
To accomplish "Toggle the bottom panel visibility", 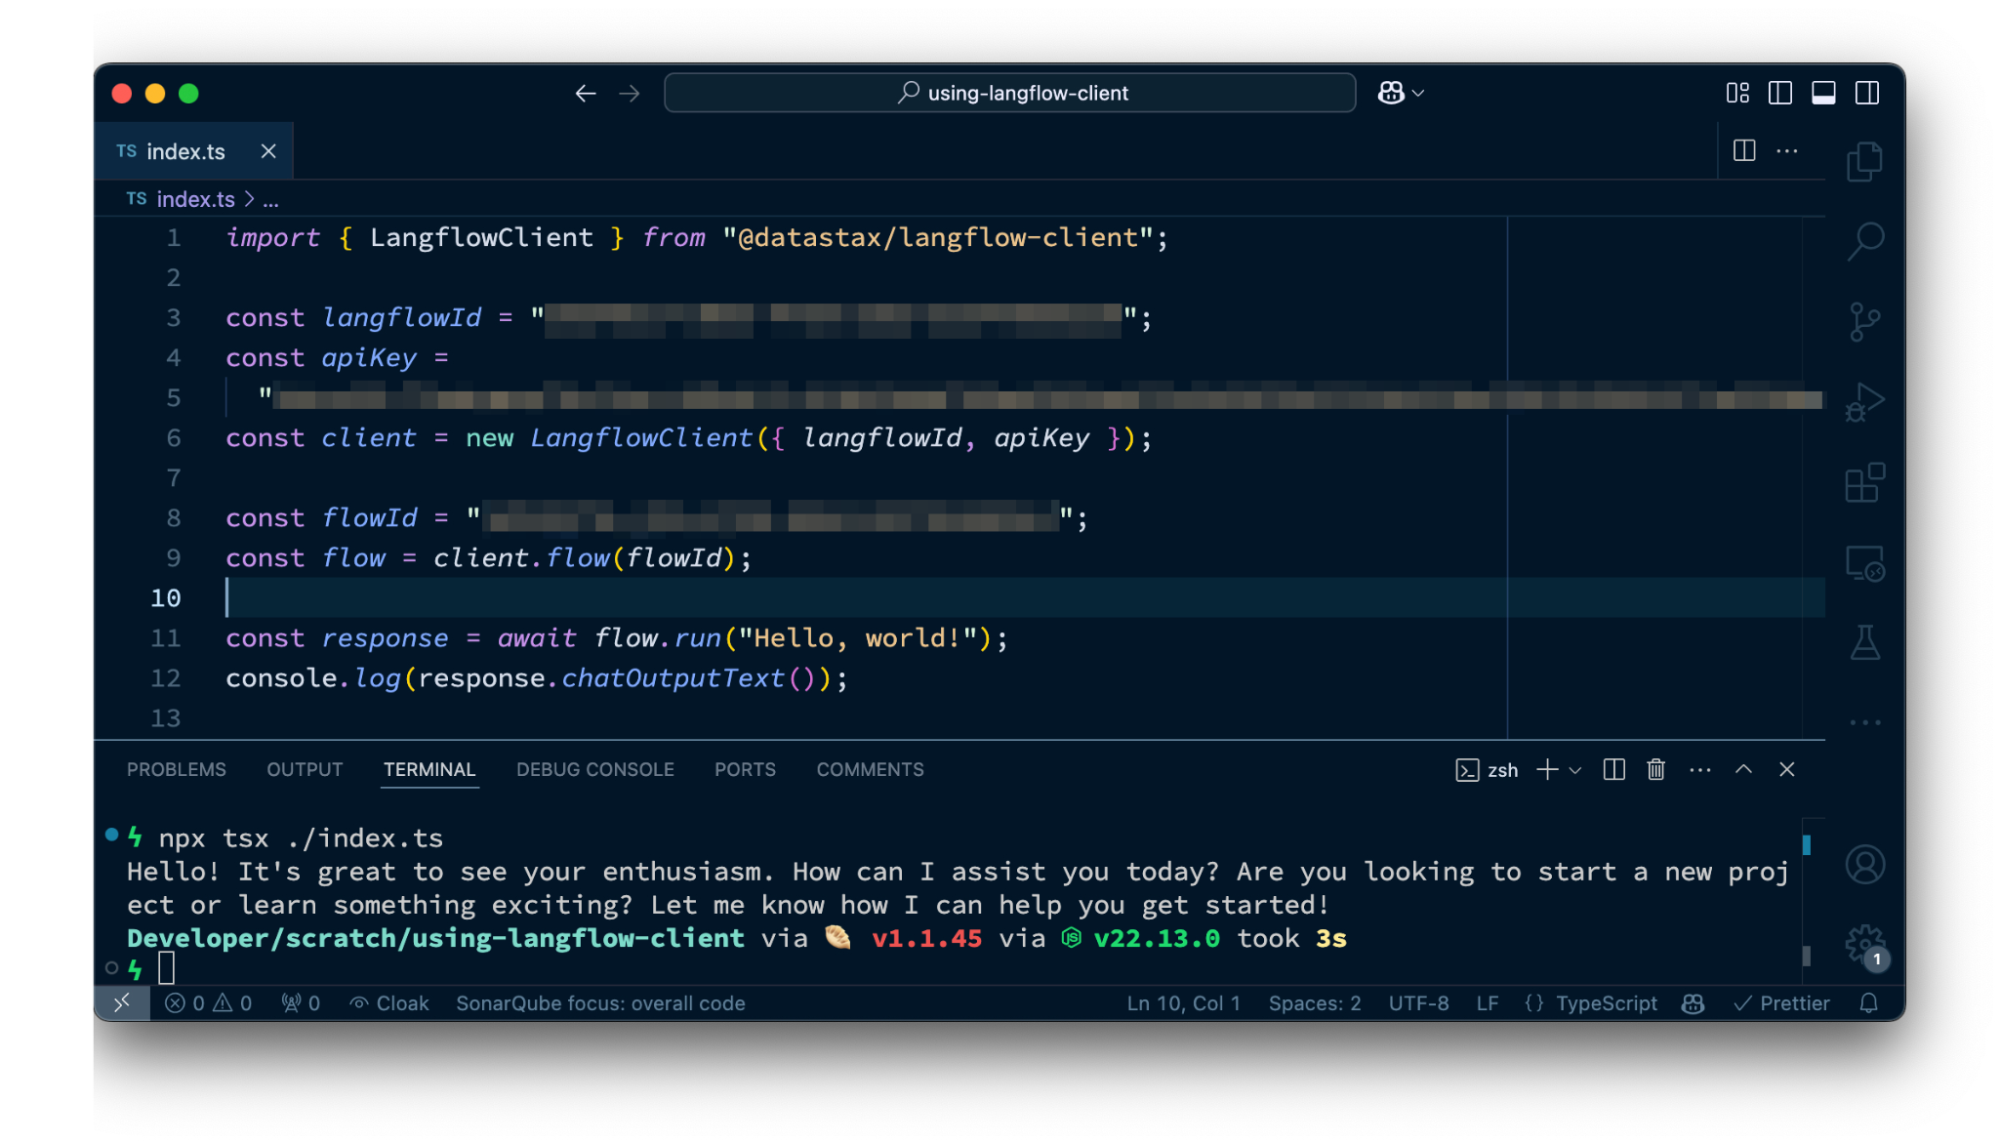I will (x=1823, y=93).
